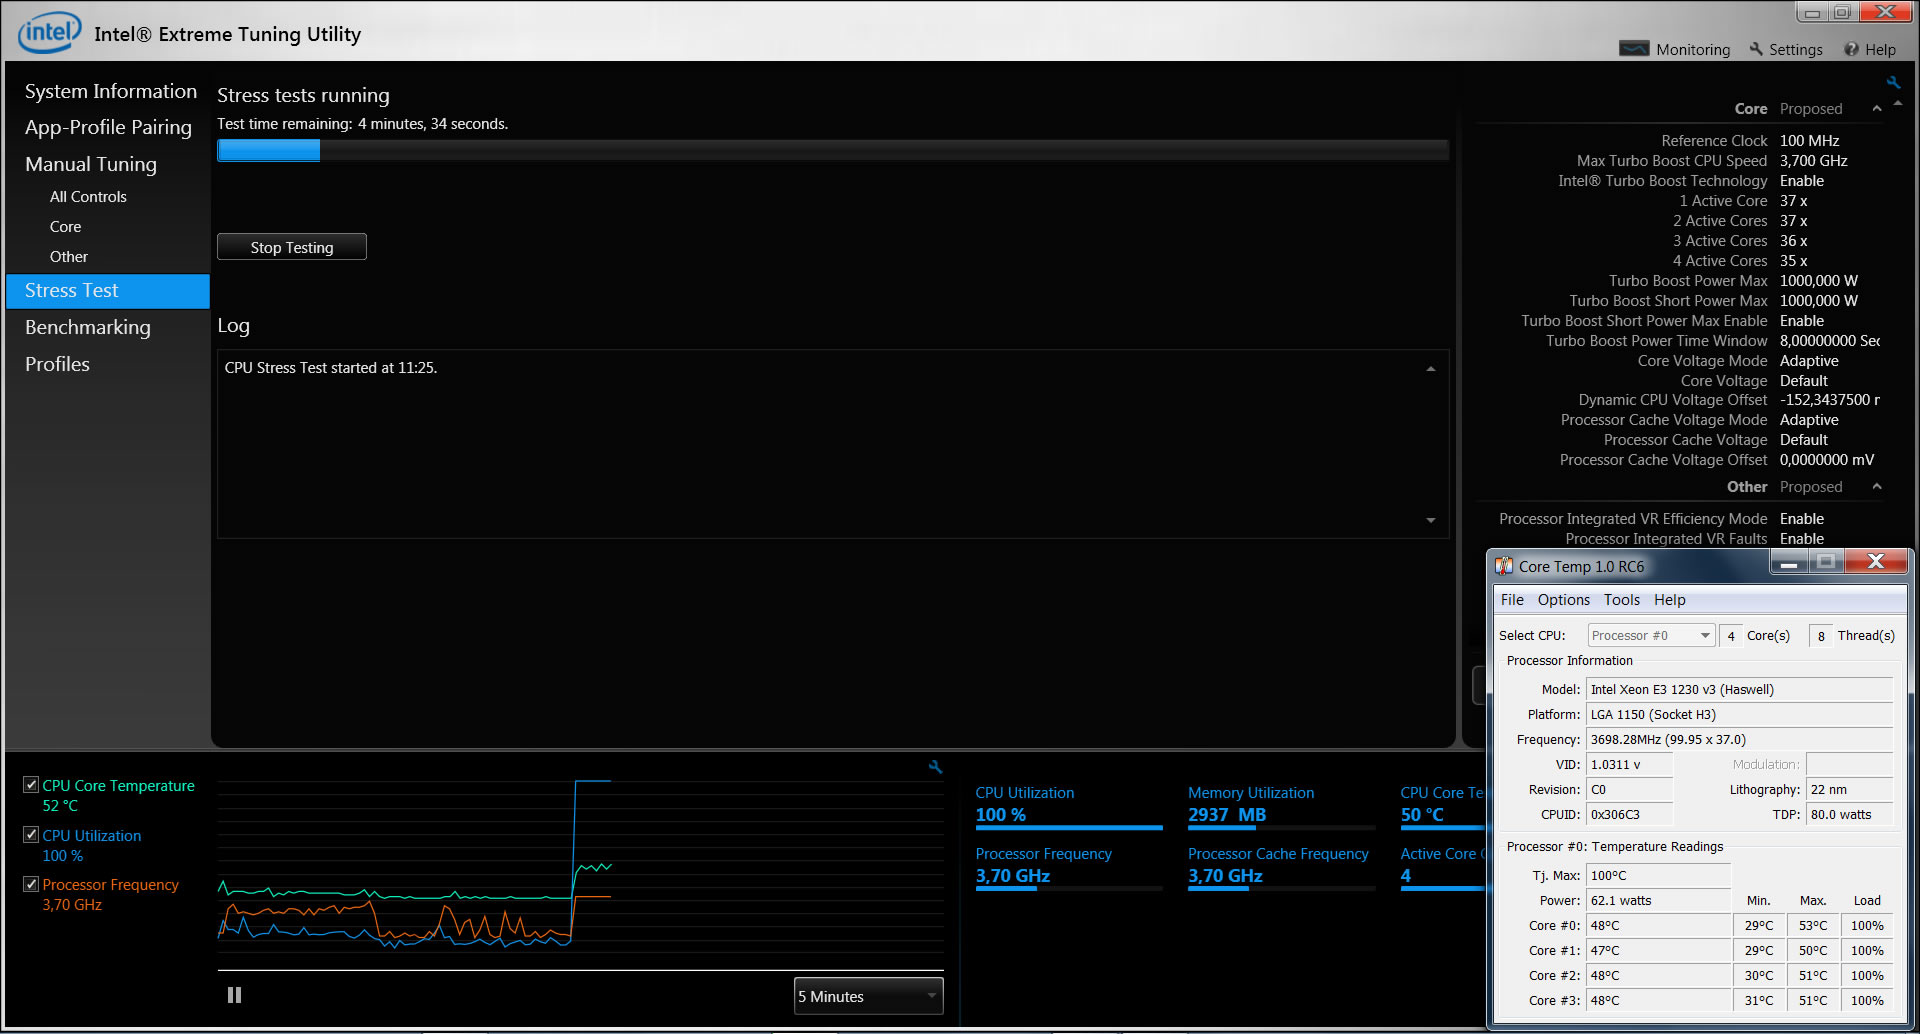Open Help menu in Core Temp
1920x1034 pixels.
[1670, 600]
